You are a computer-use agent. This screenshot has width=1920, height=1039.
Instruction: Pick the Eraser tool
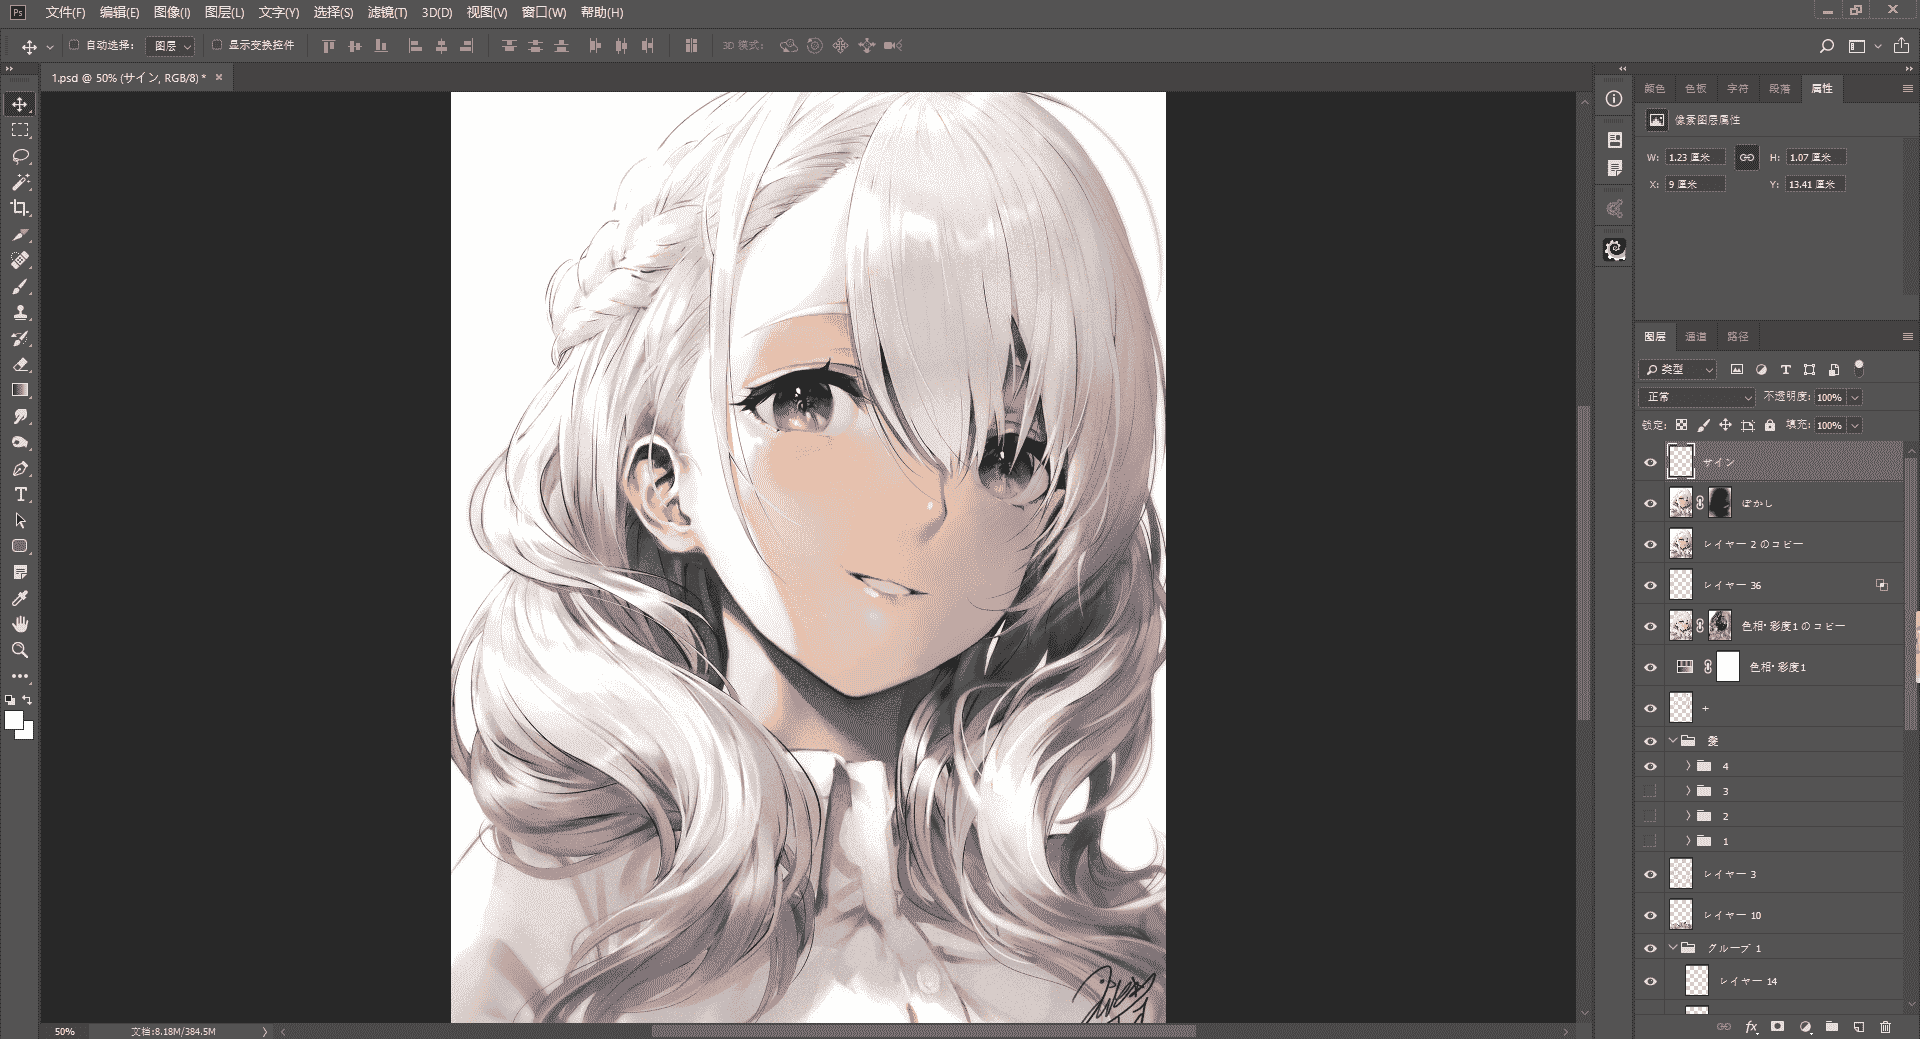20,365
